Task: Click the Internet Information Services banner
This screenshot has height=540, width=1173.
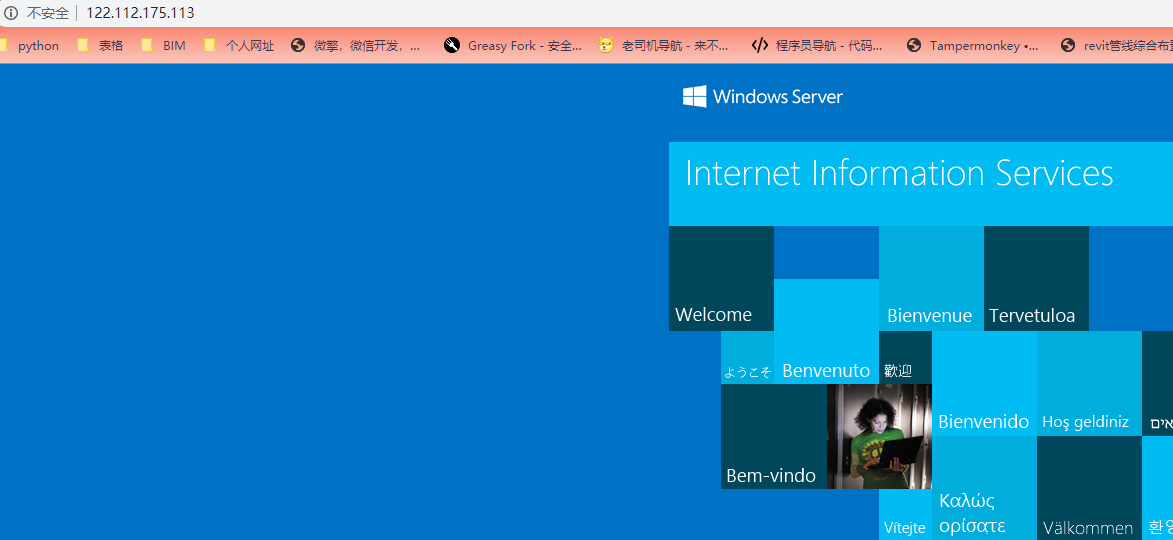Action: [x=921, y=184]
